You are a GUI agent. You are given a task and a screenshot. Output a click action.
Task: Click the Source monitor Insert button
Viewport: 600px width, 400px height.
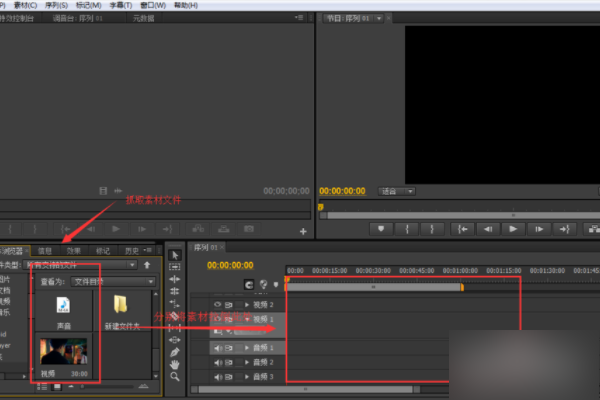198,229
